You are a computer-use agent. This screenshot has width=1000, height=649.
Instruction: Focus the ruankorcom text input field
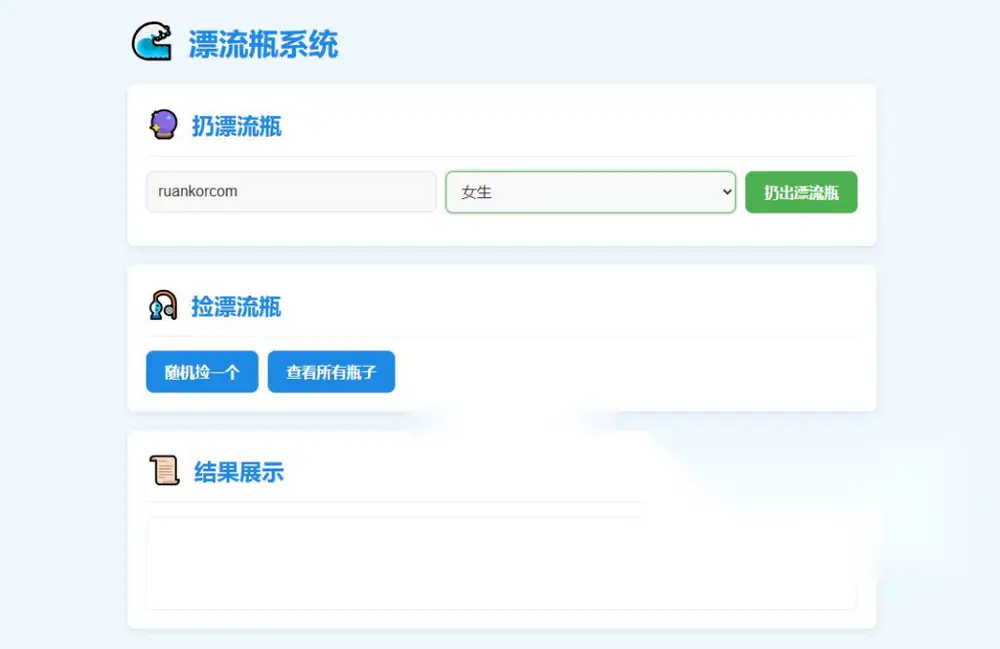pyautogui.click(x=291, y=191)
